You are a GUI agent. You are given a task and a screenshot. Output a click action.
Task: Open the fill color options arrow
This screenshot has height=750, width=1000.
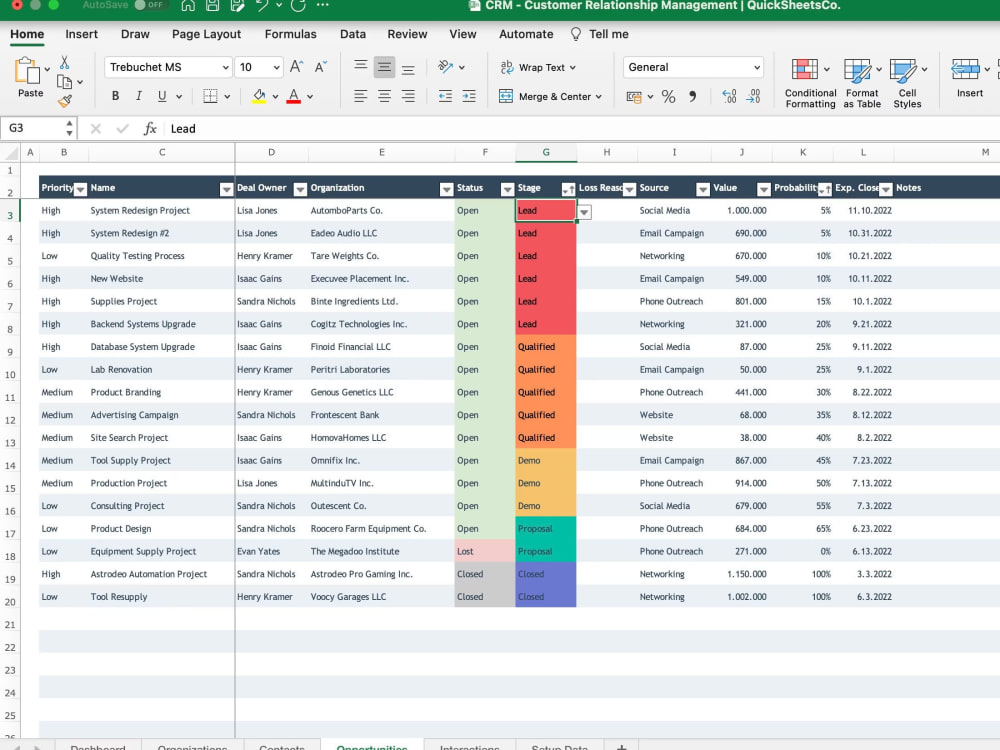[x=276, y=97]
